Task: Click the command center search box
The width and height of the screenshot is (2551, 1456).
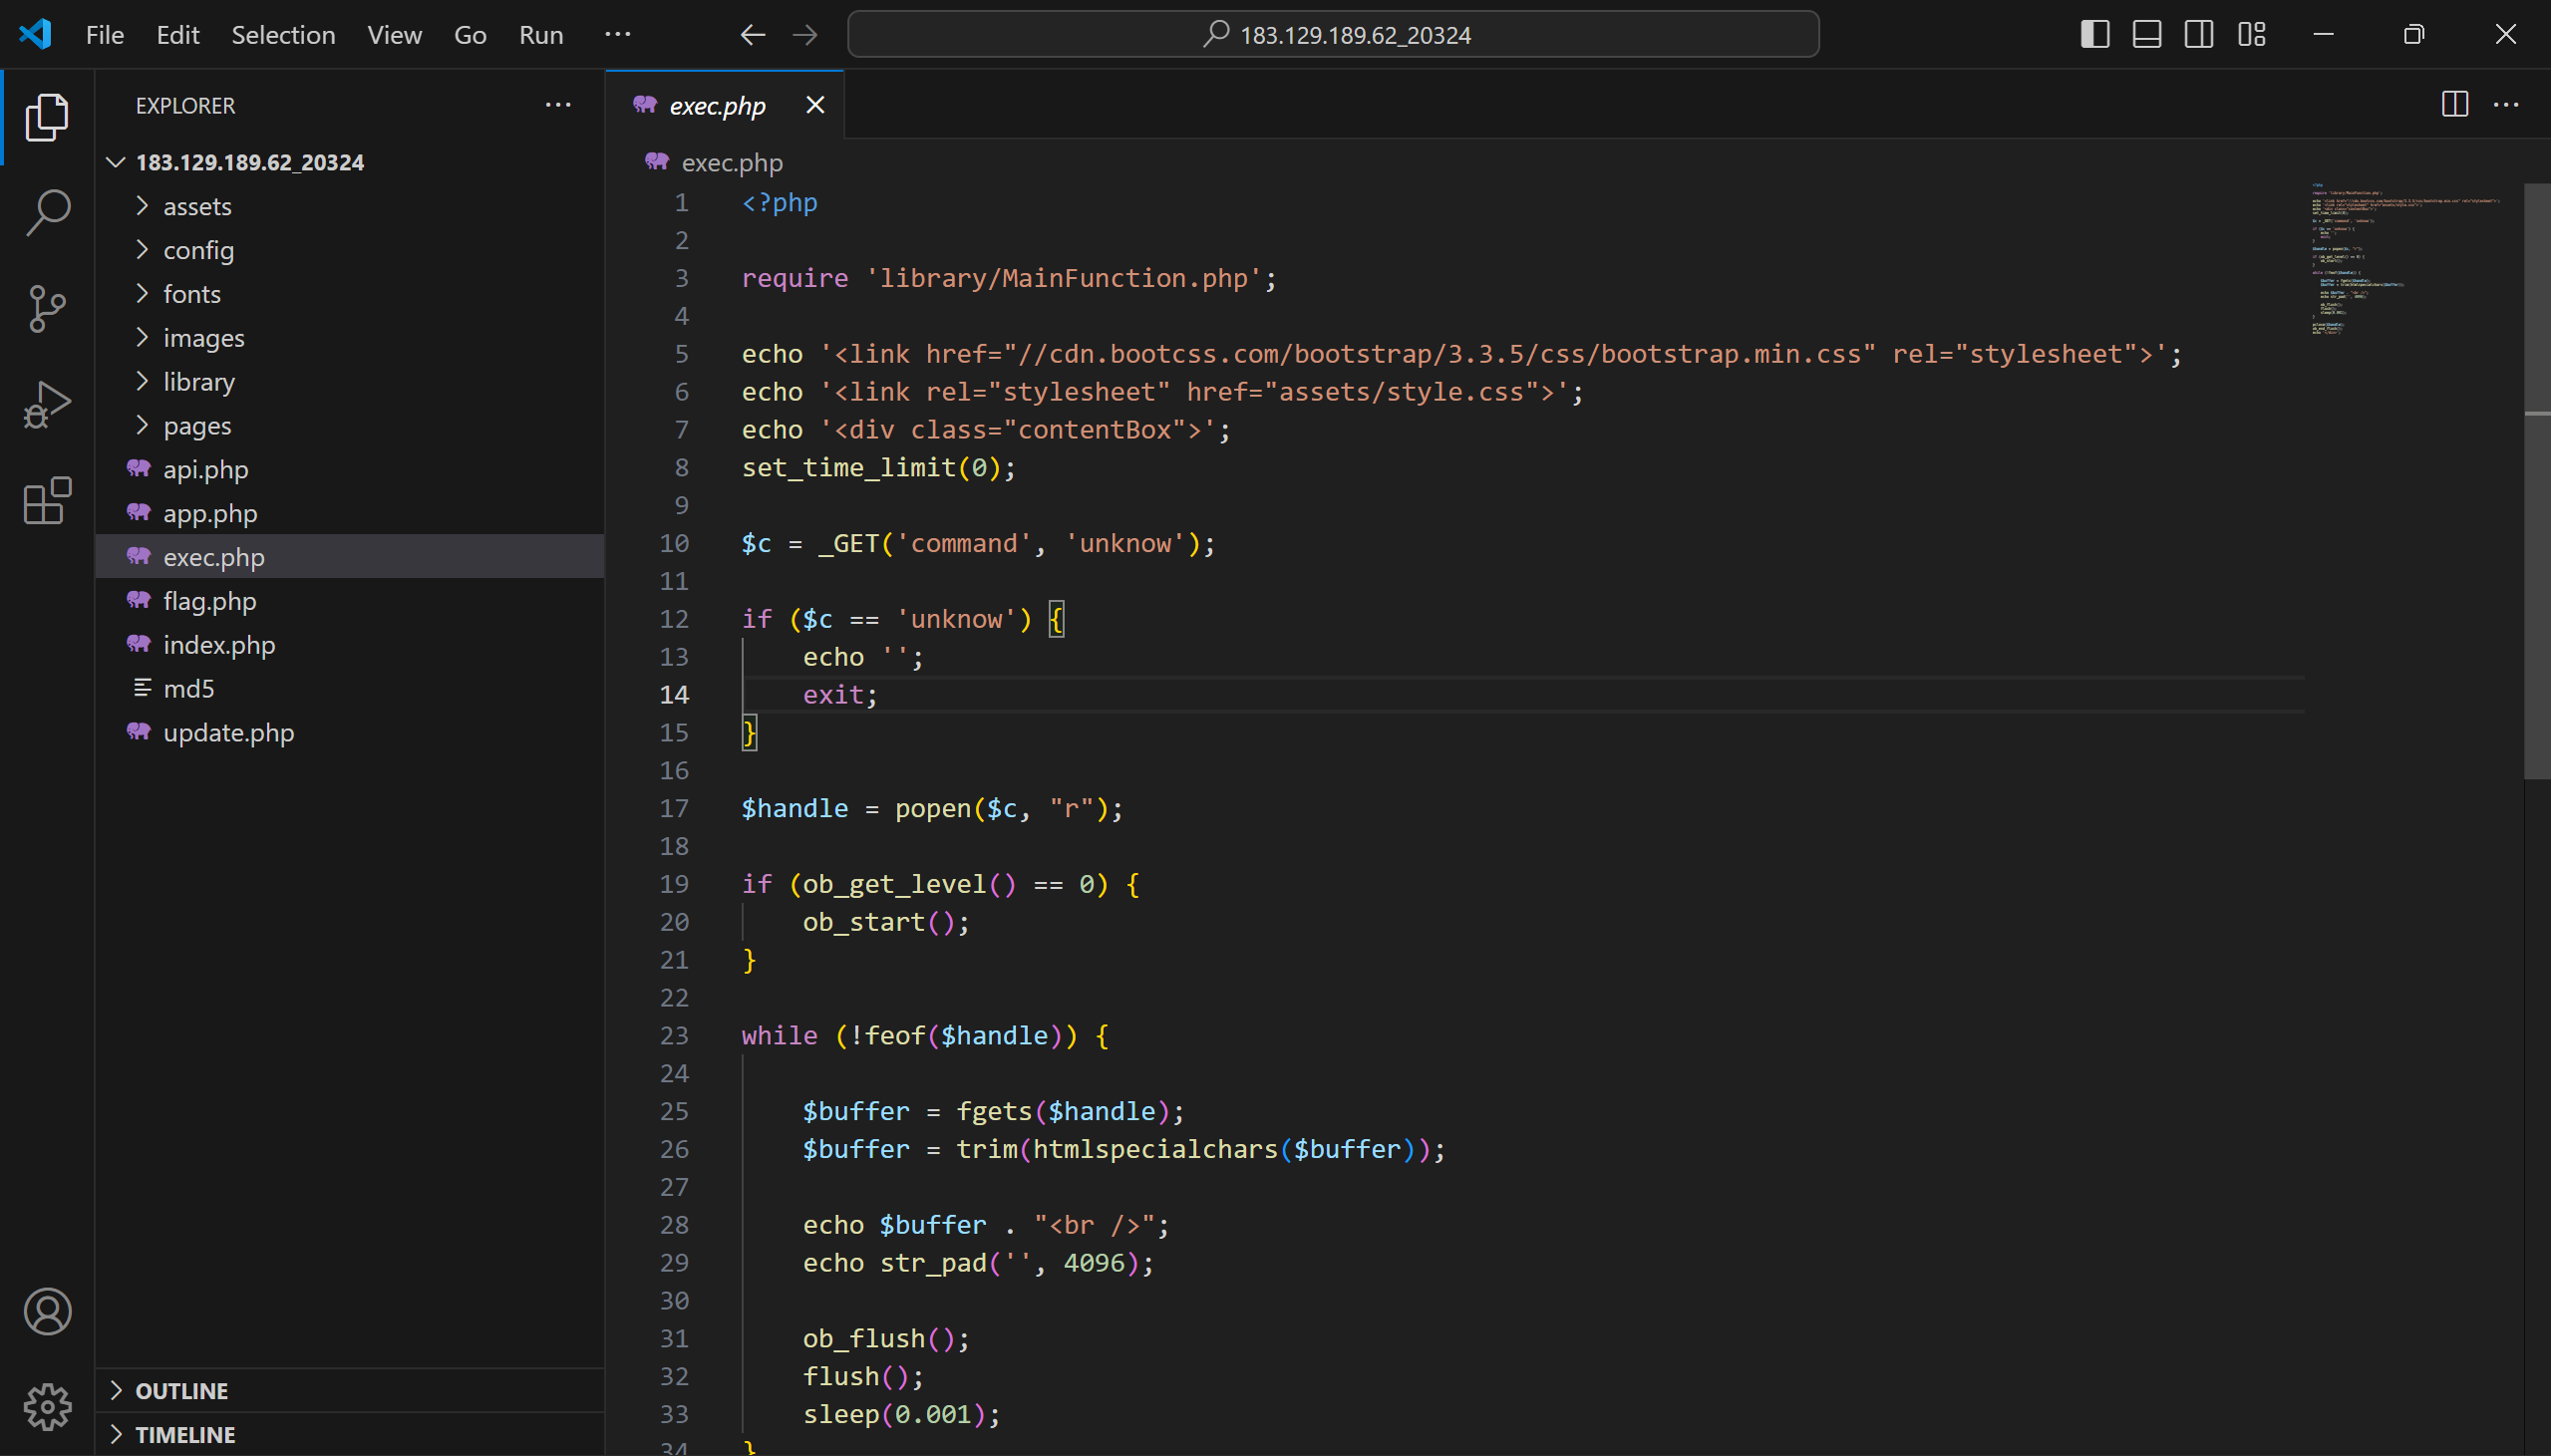Action: (1333, 35)
